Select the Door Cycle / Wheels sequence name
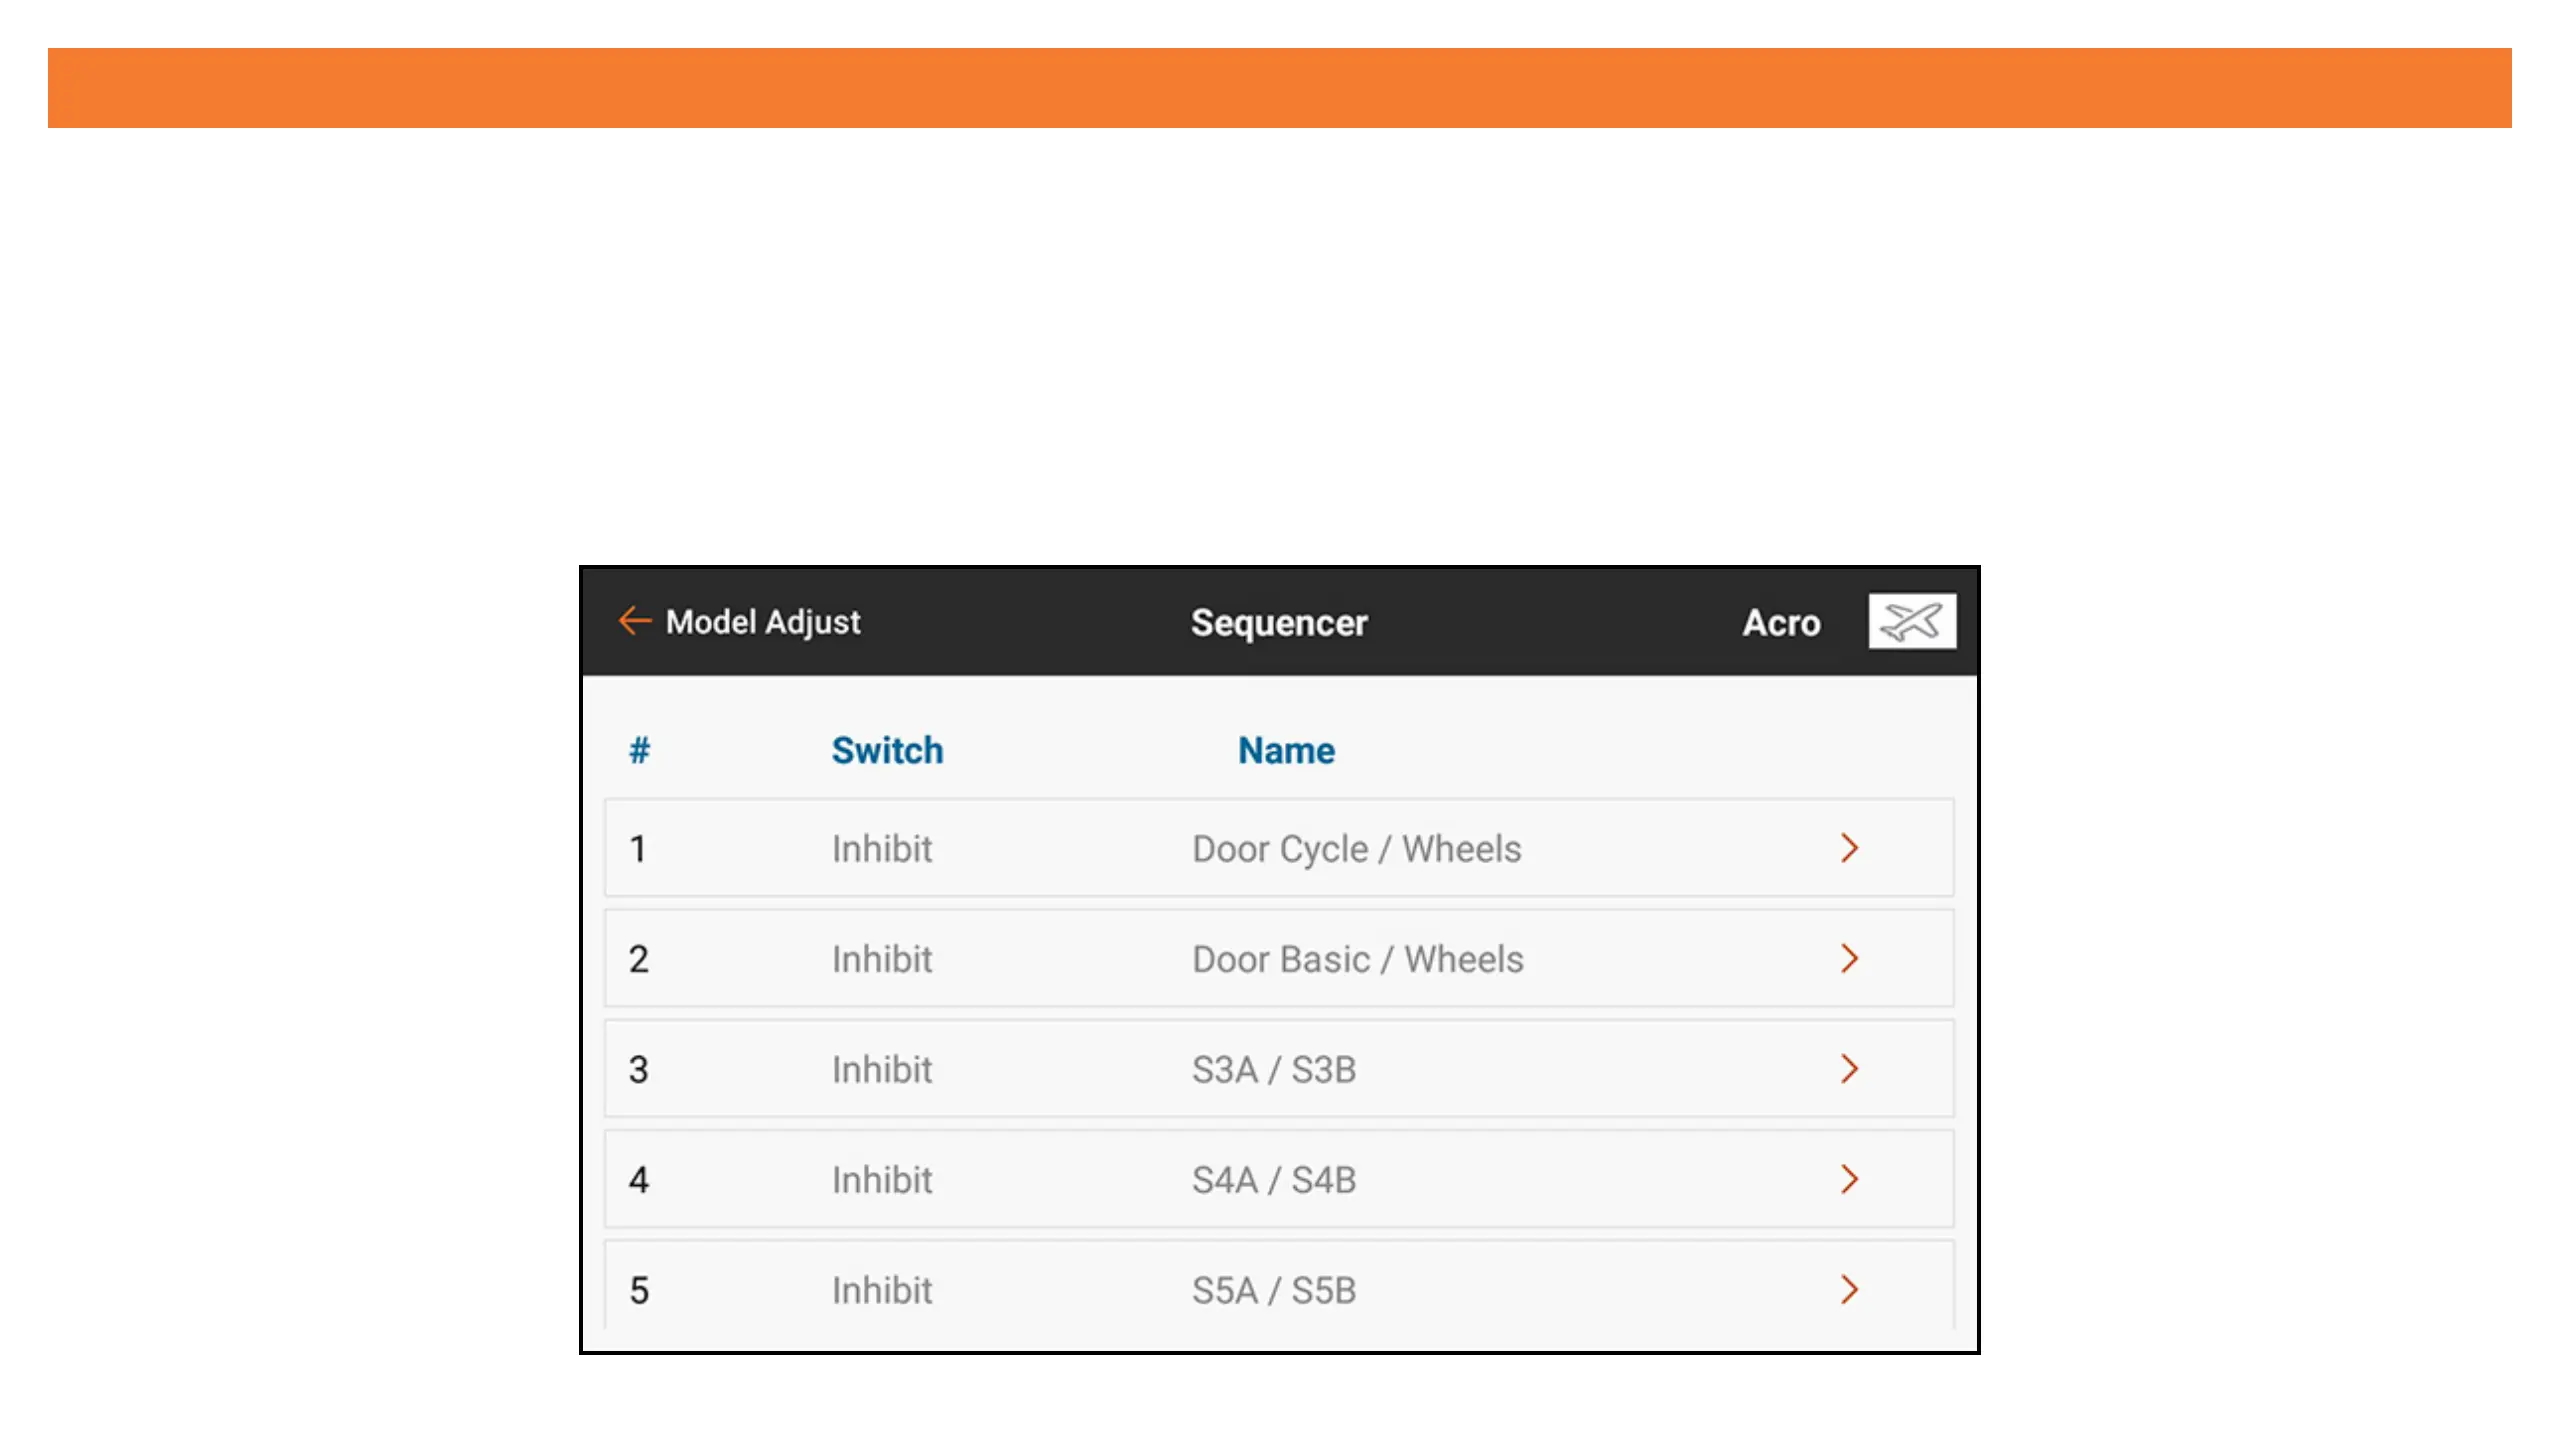This screenshot has width=2560, height=1440. [1356, 849]
